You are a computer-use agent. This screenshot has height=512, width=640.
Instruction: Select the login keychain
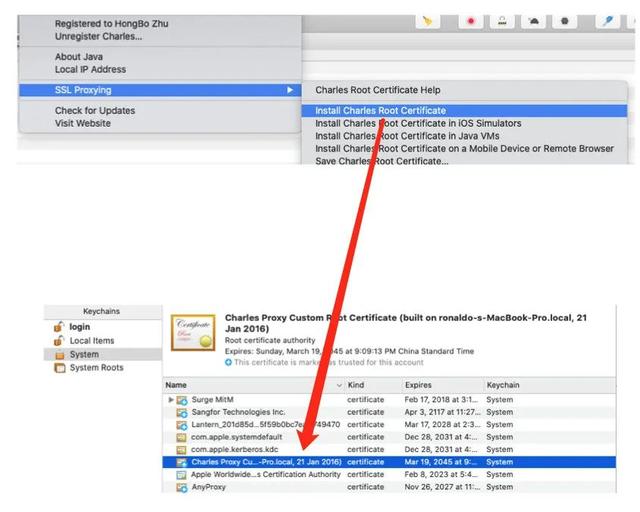click(79, 327)
